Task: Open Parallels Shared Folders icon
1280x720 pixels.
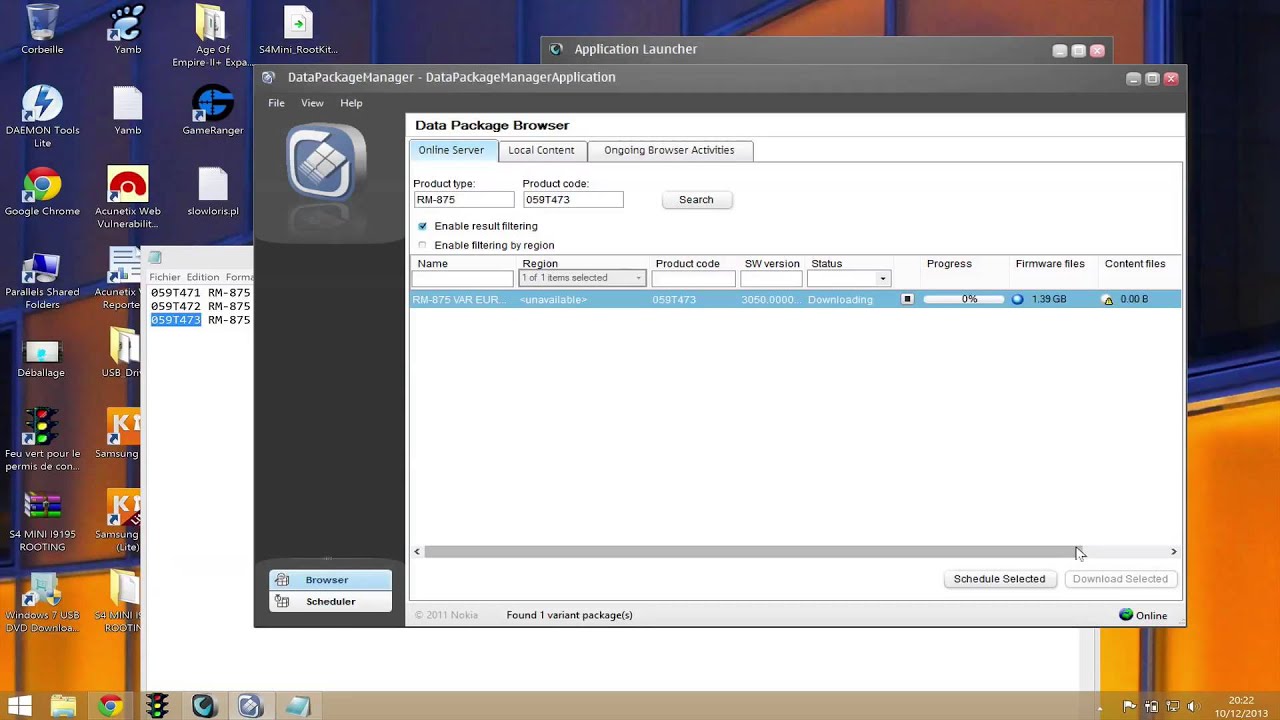Action: tap(42, 279)
